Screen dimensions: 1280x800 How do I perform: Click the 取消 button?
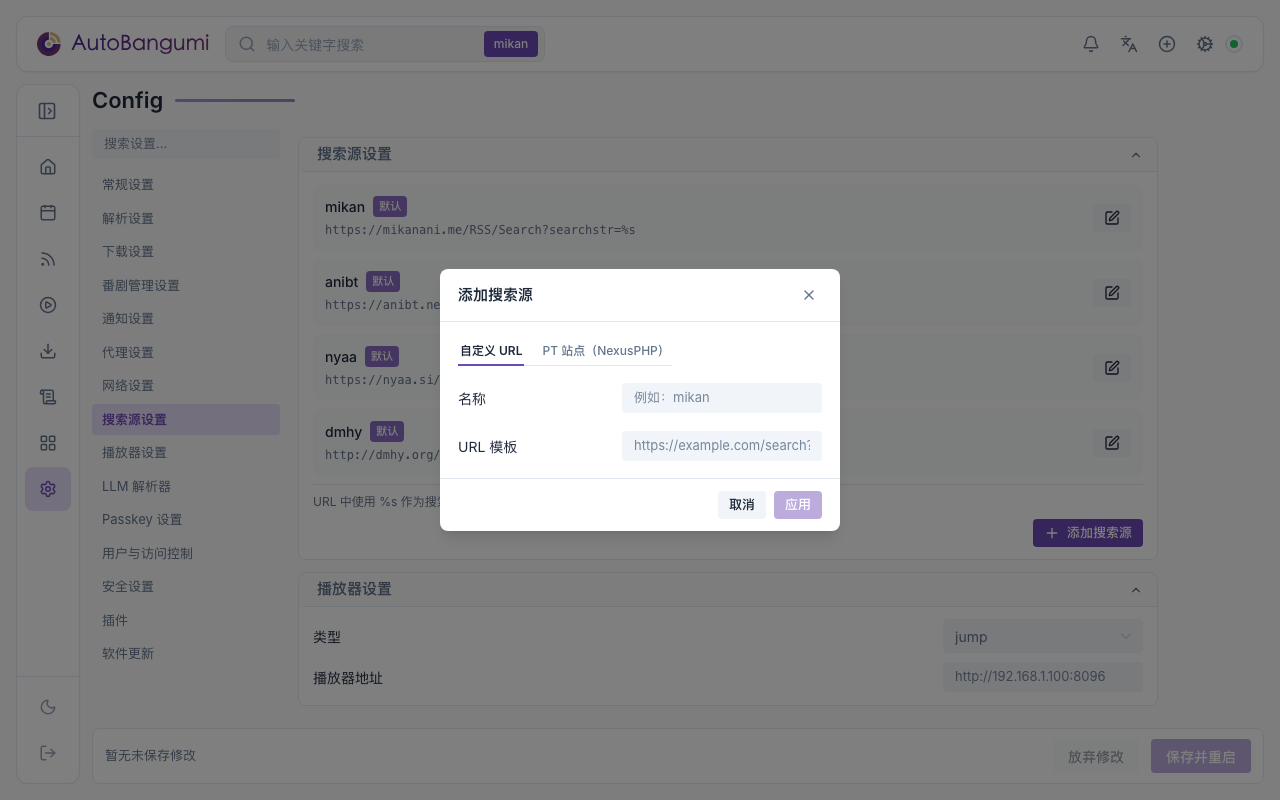[742, 505]
